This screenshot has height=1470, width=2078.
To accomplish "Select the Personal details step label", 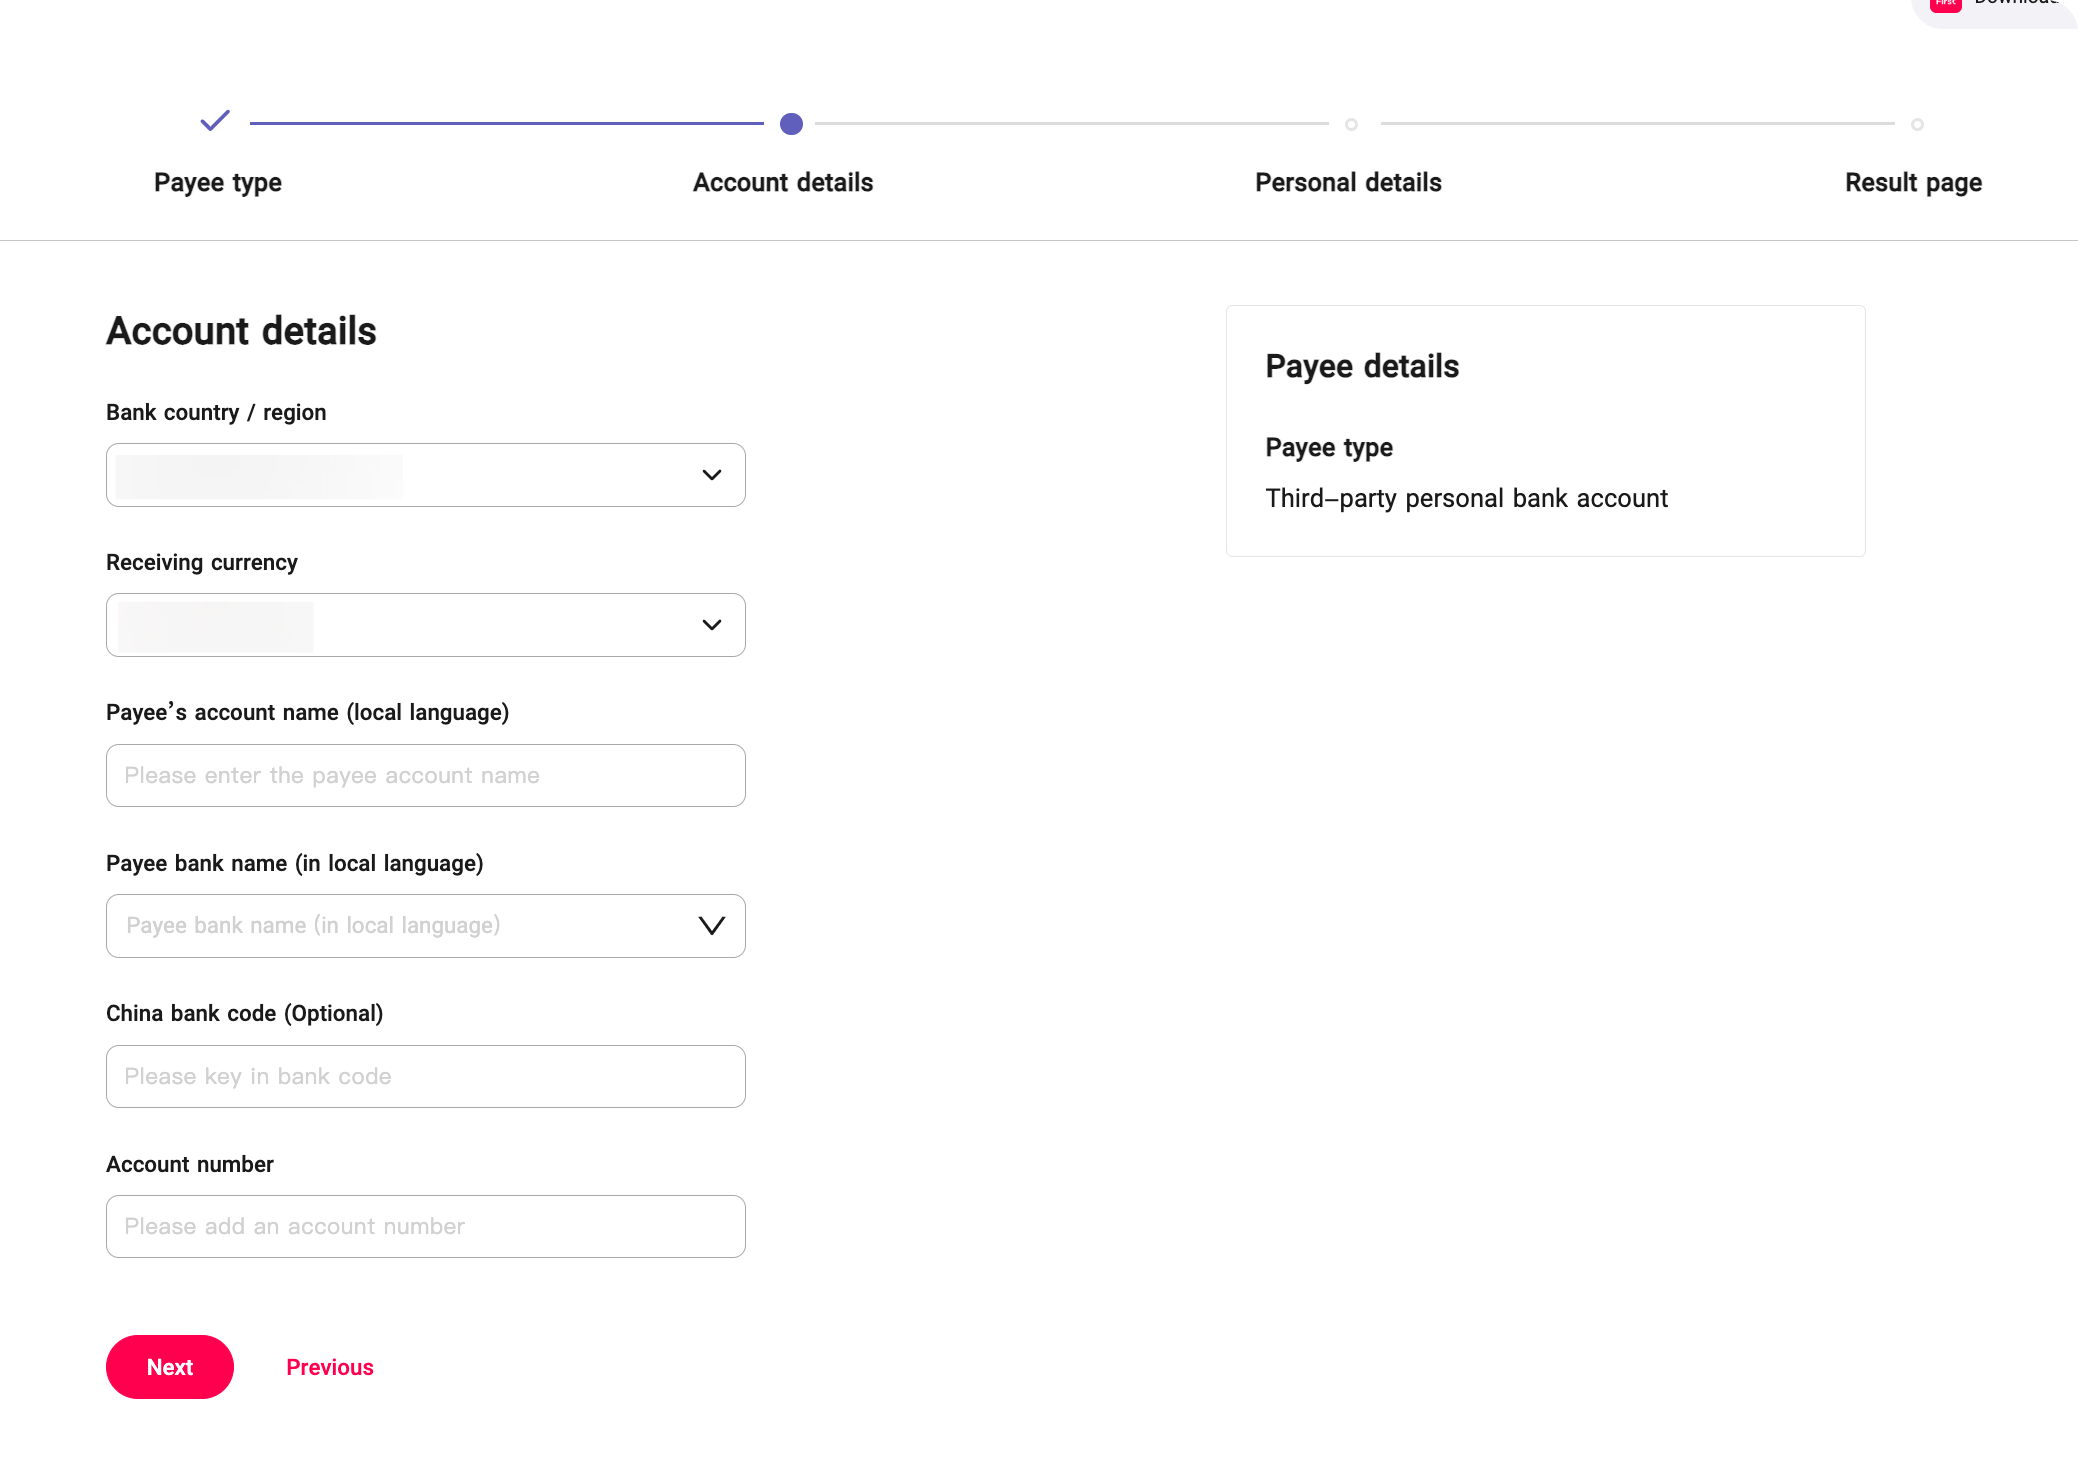I will coord(1348,183).
